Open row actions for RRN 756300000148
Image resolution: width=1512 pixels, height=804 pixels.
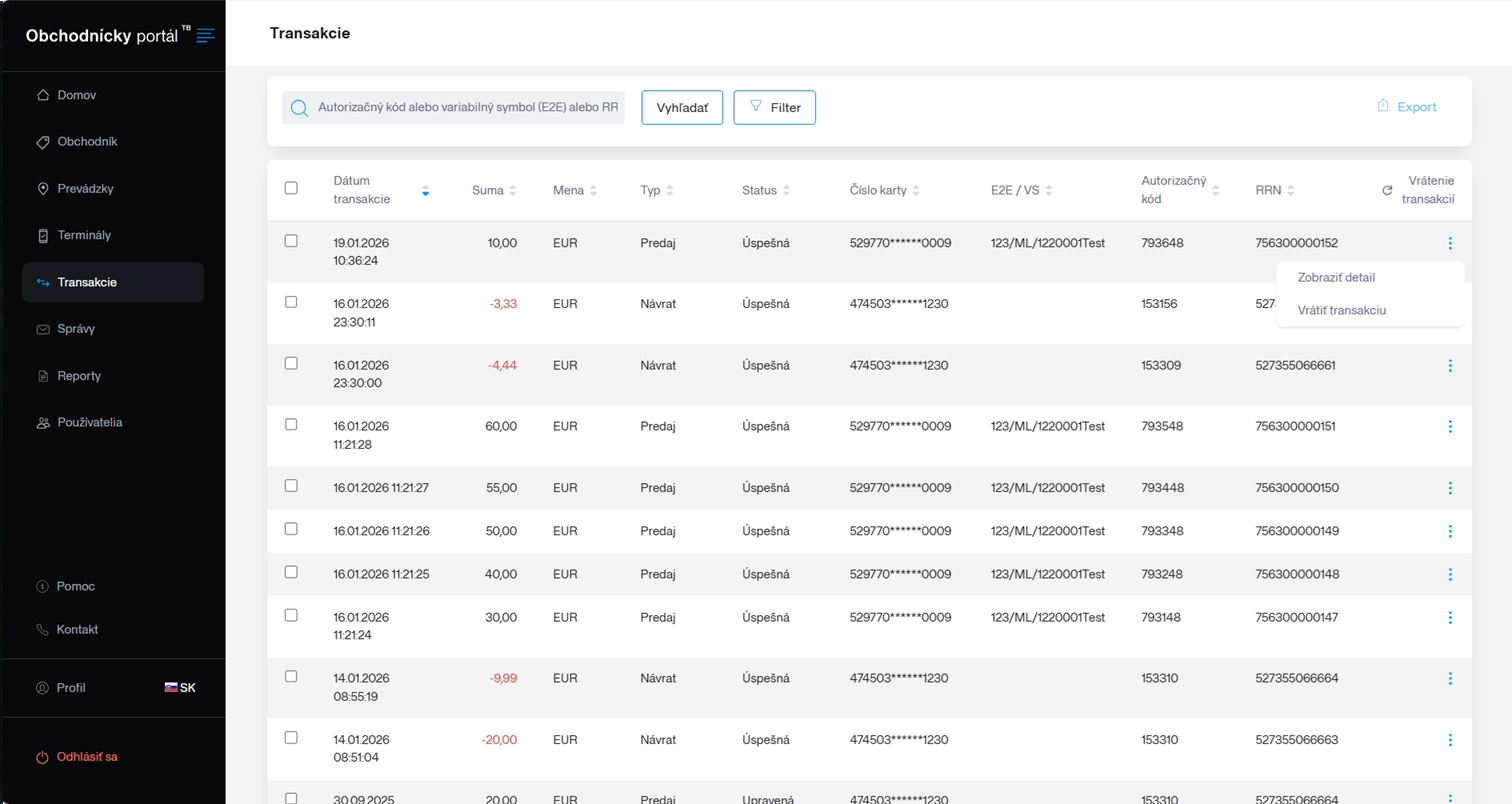pyautogui.click(x=1450, y=575)
